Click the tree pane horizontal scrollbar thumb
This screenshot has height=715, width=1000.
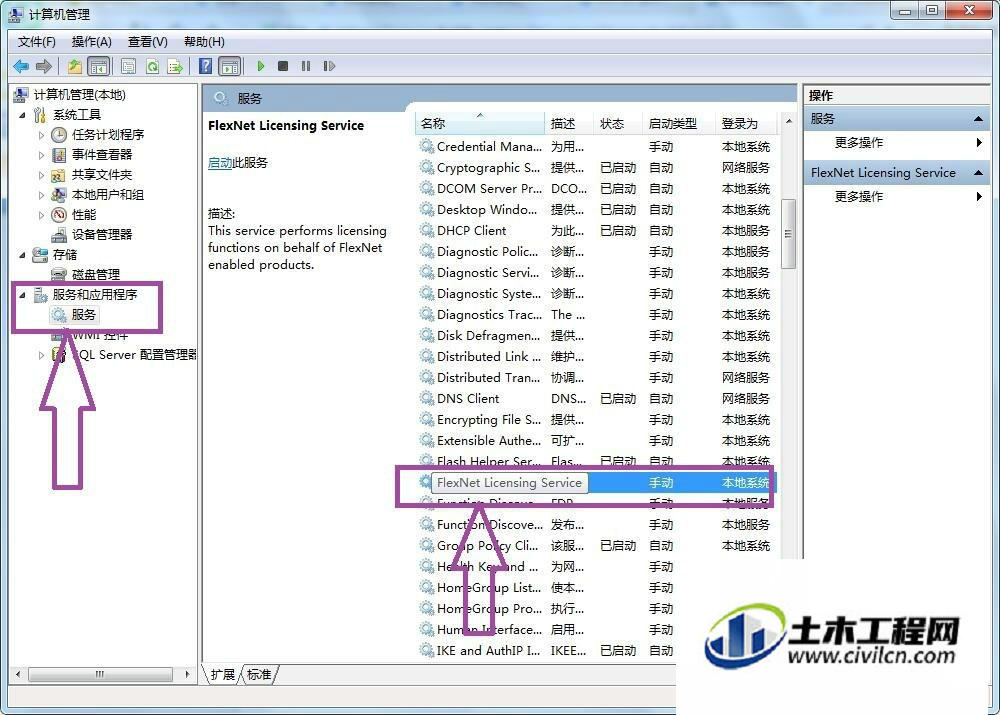[x=100, y=674]
